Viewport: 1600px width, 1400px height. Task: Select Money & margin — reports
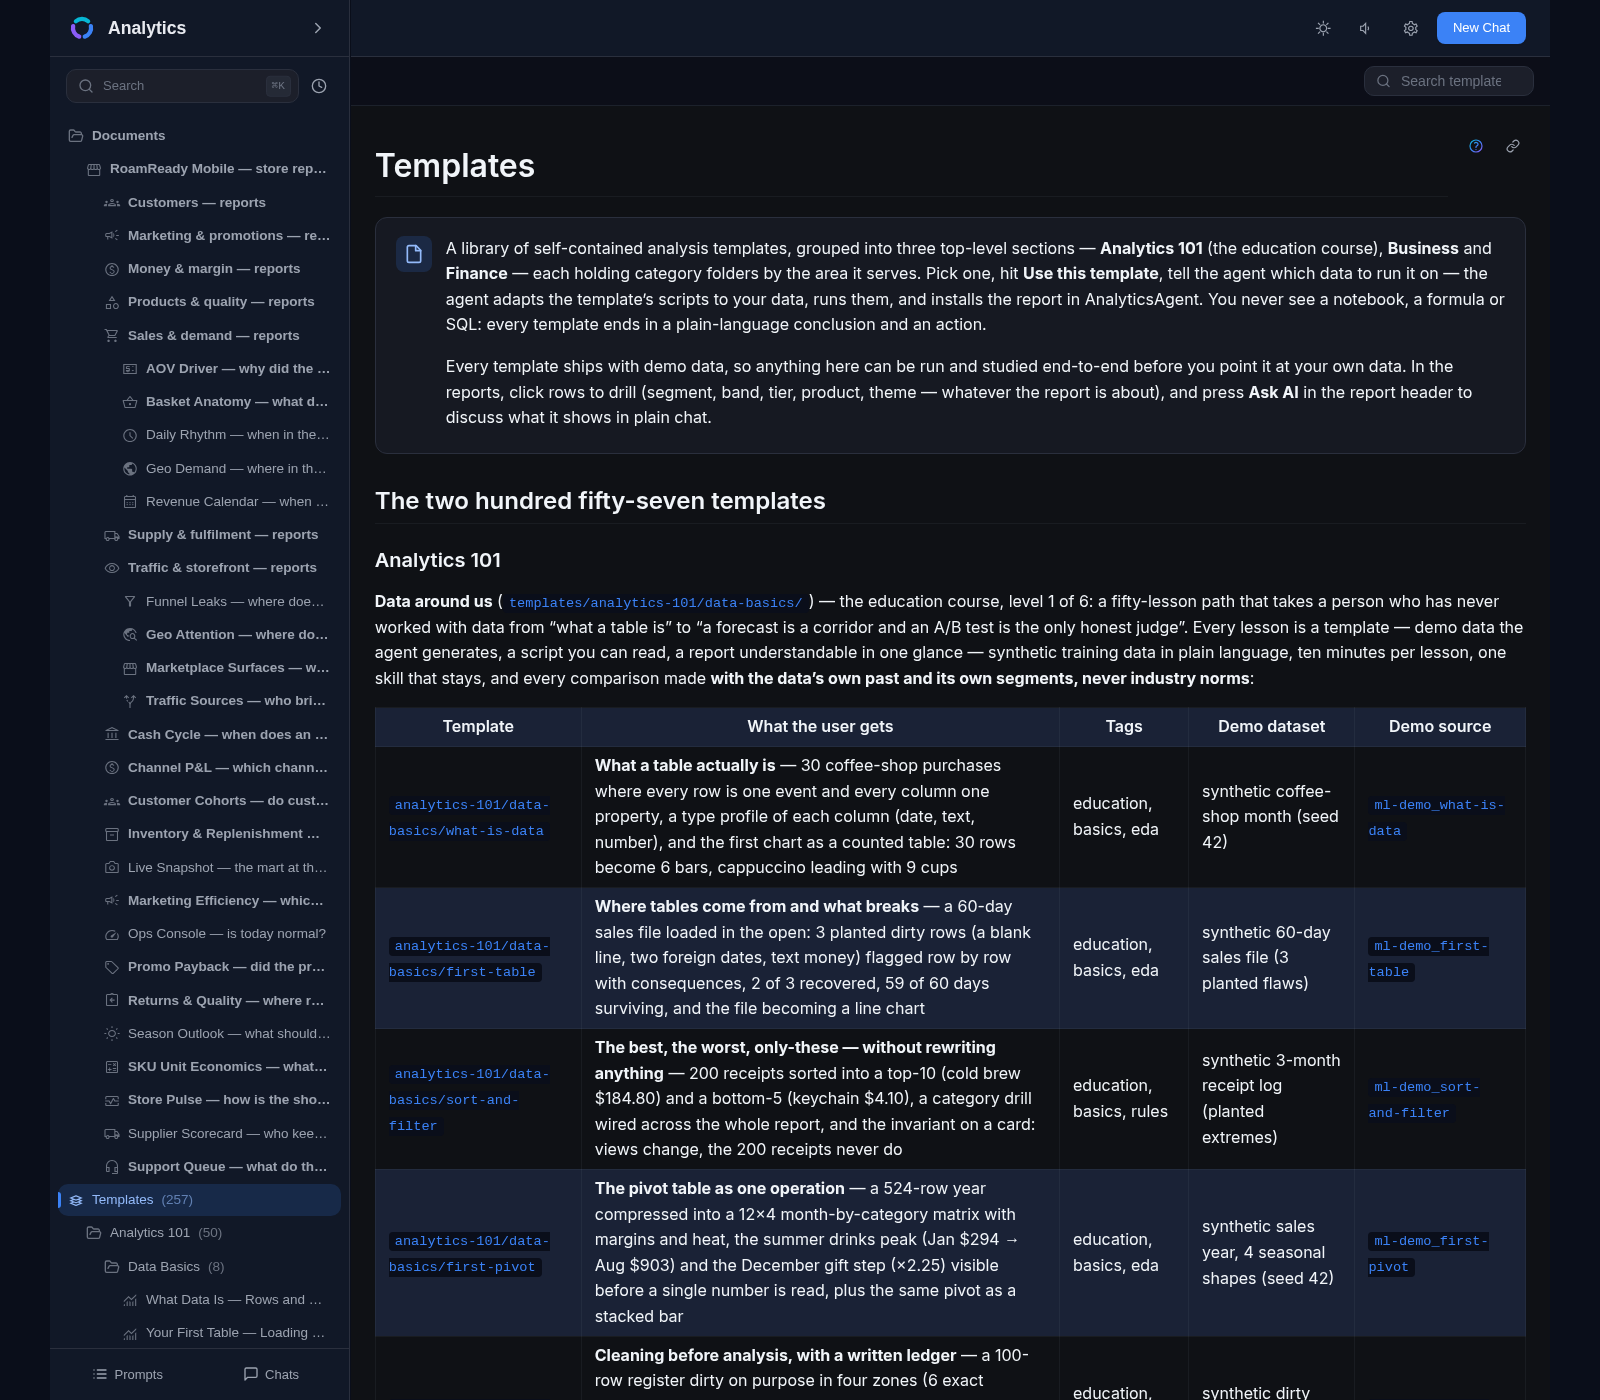[218, 269]
